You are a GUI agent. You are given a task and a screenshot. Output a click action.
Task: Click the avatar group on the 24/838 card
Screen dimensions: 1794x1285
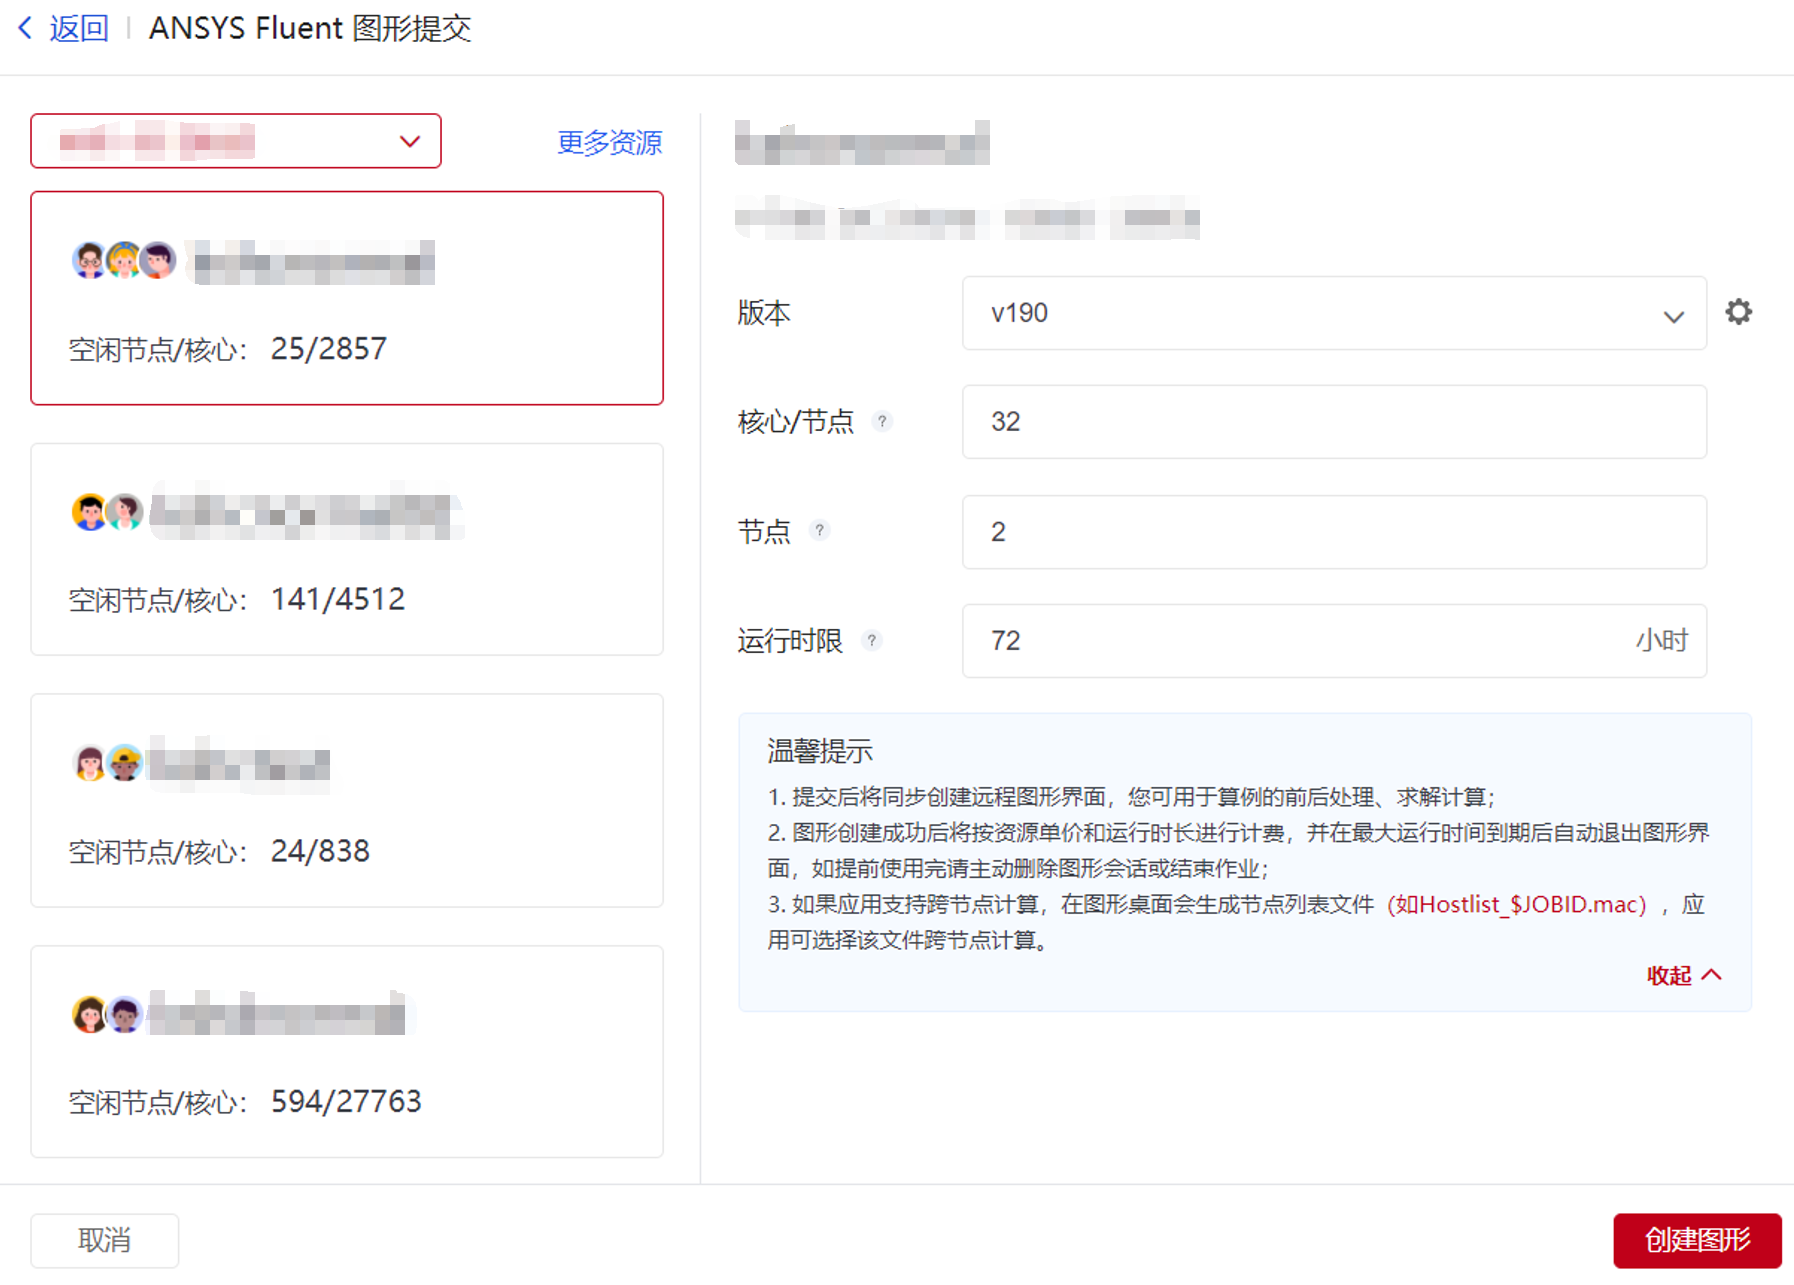click(x=107, y=764)
